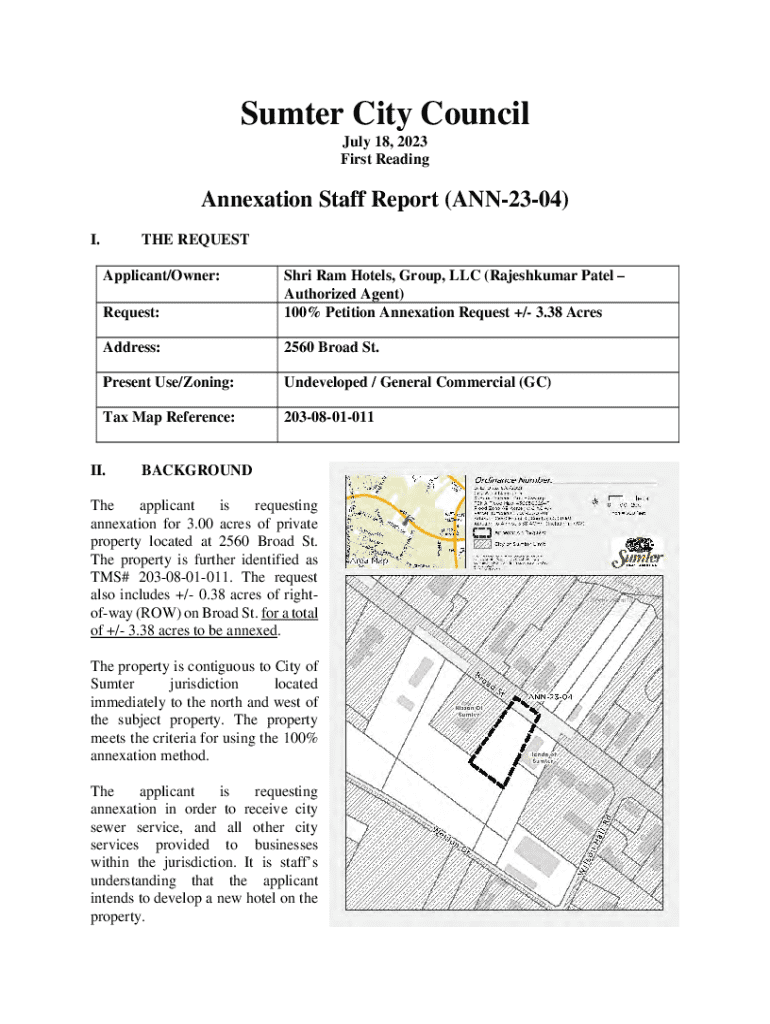Click the Sumter City Council title
Image resolution: width=770 pixels, height=1024 pixels.
(384, 115)
